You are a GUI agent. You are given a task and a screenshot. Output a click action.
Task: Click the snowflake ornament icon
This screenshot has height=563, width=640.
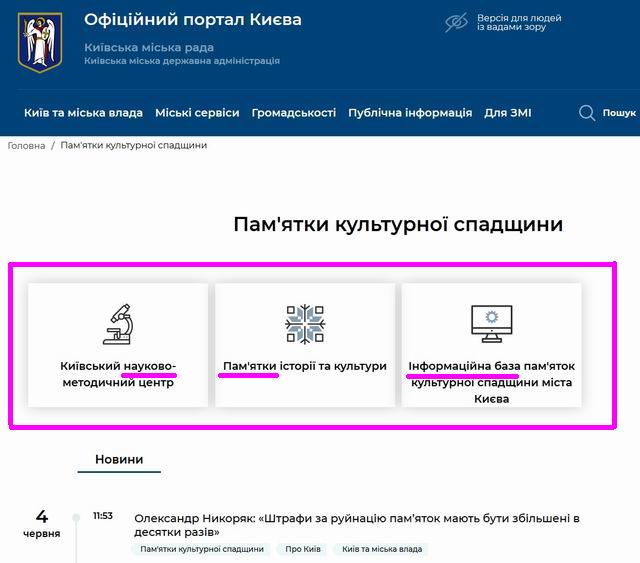305,323
